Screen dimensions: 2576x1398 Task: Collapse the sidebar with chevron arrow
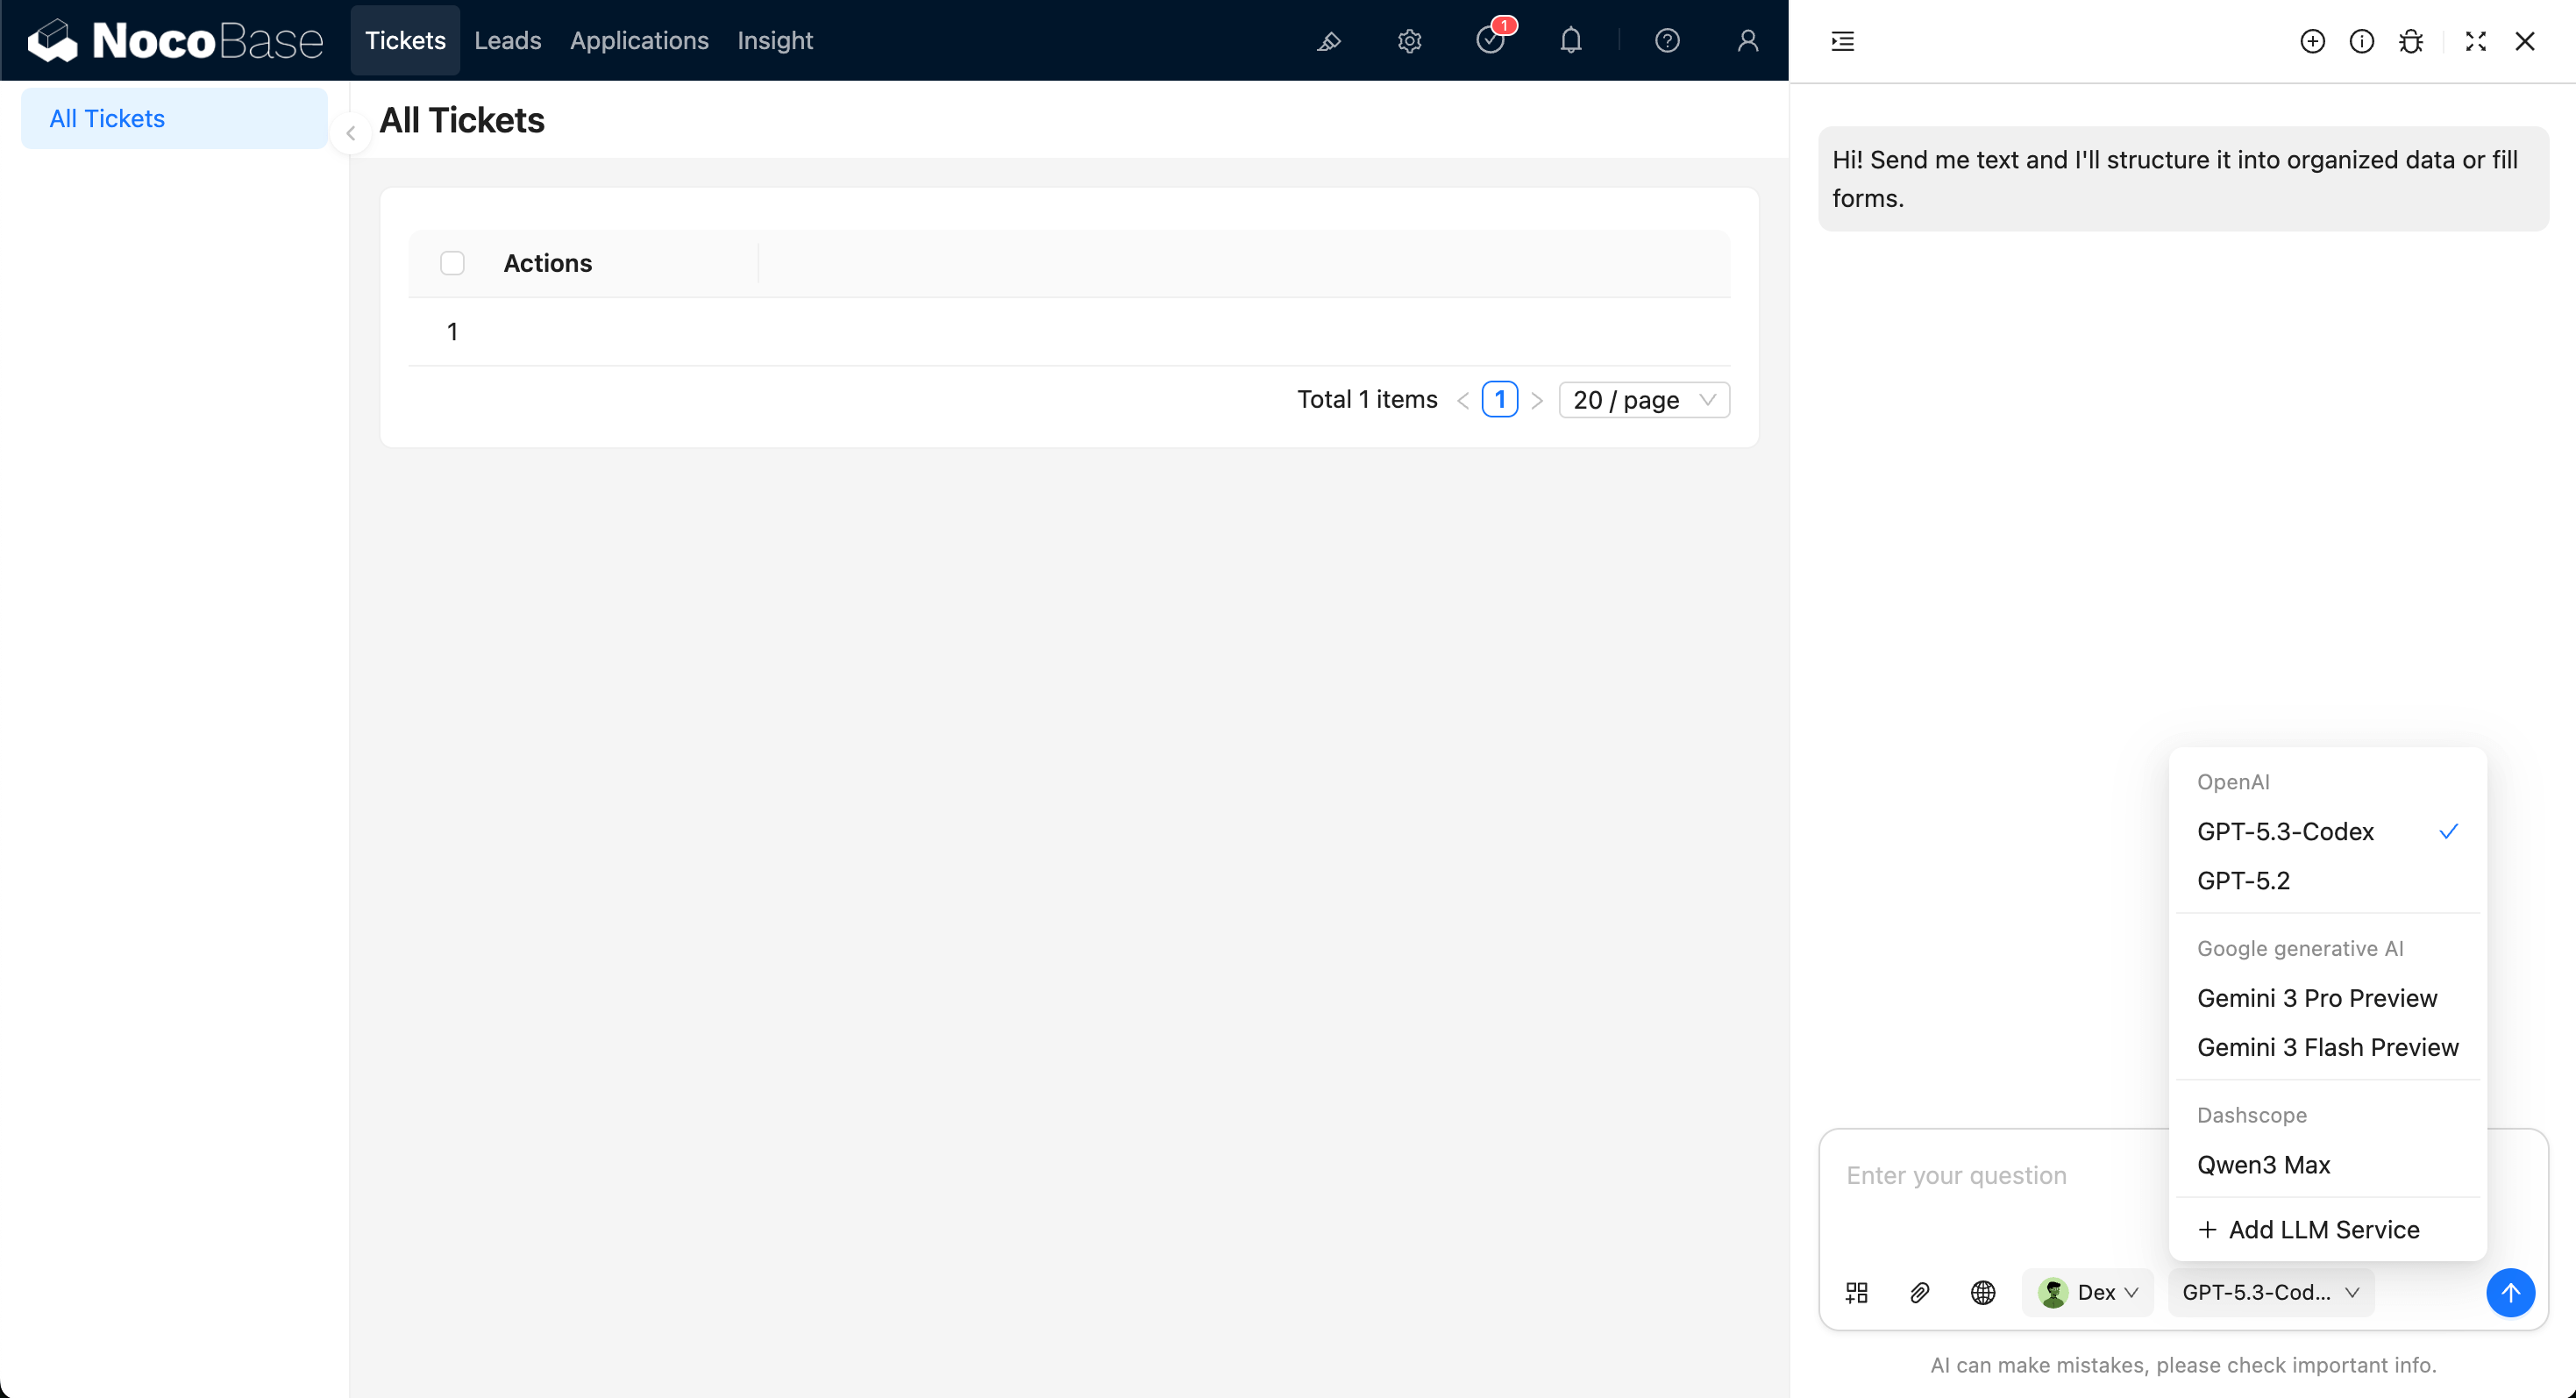[351, 133]
